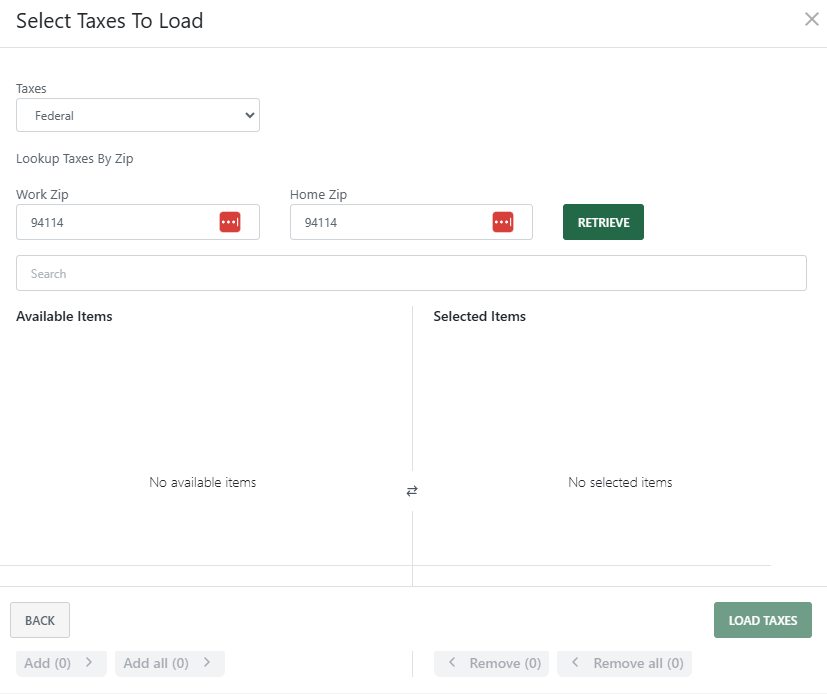
Task: Click the Taxes label above the dropdown
Action: 31,88
